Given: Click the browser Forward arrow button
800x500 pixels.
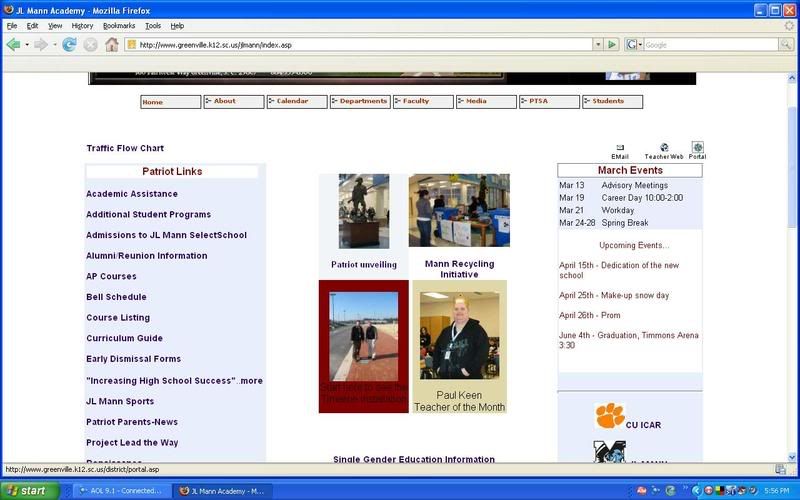Looking at the screenshot, I should pos(41,45).
